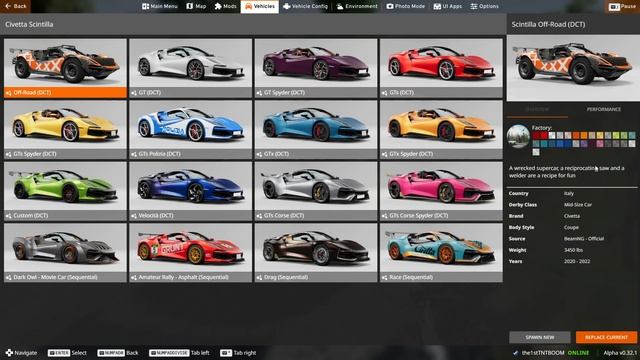The height and width of the screenshot is (360, 640).
Task: Click the Country value Italy
Action: click(569, 193)
